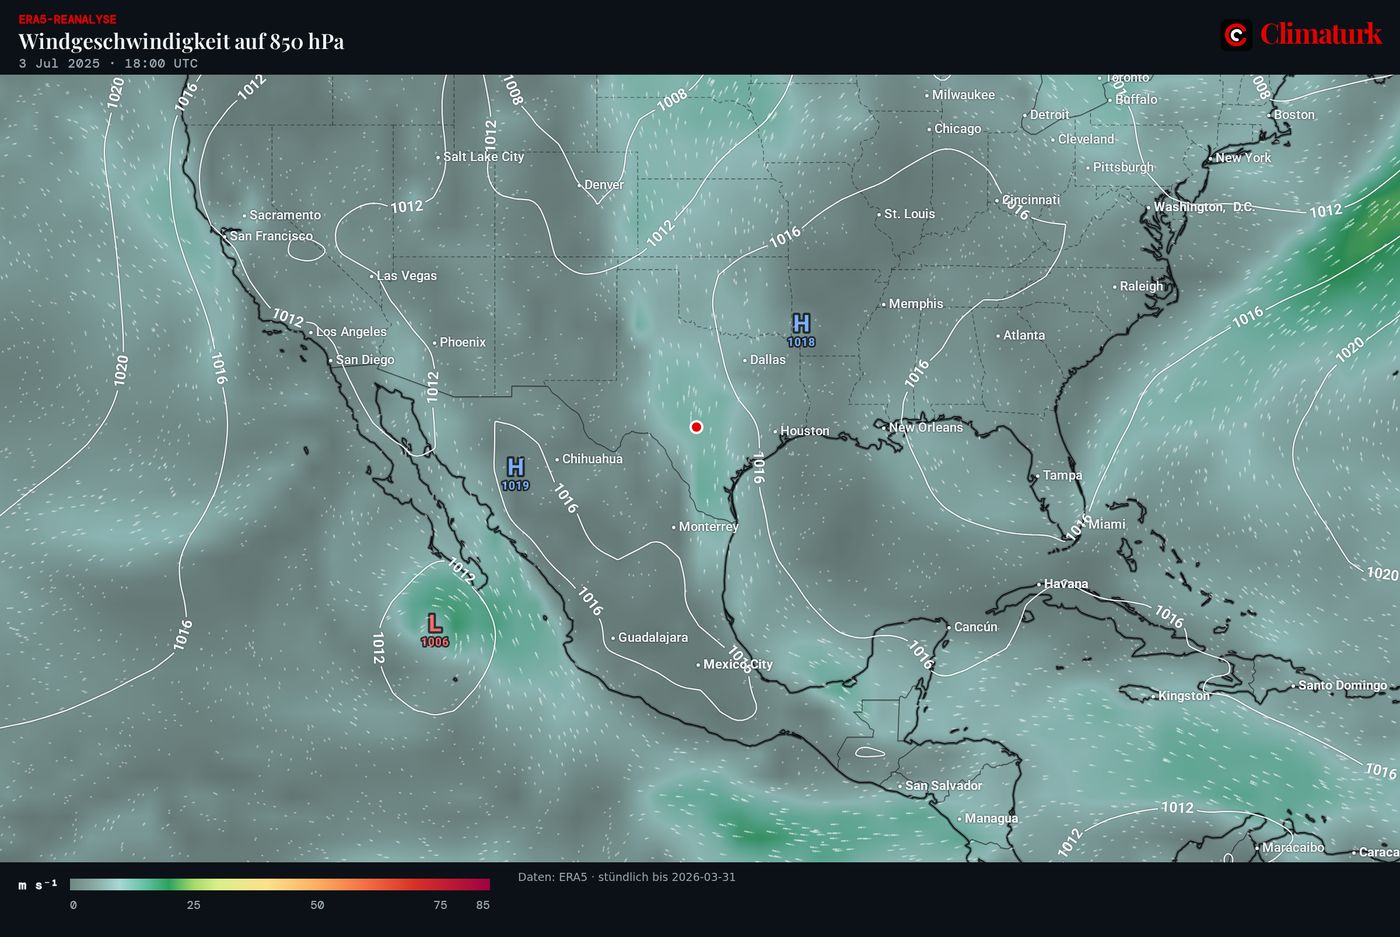Click the Santo Domingo city label
This screenshot has height=937, width=1400.
1342,685
